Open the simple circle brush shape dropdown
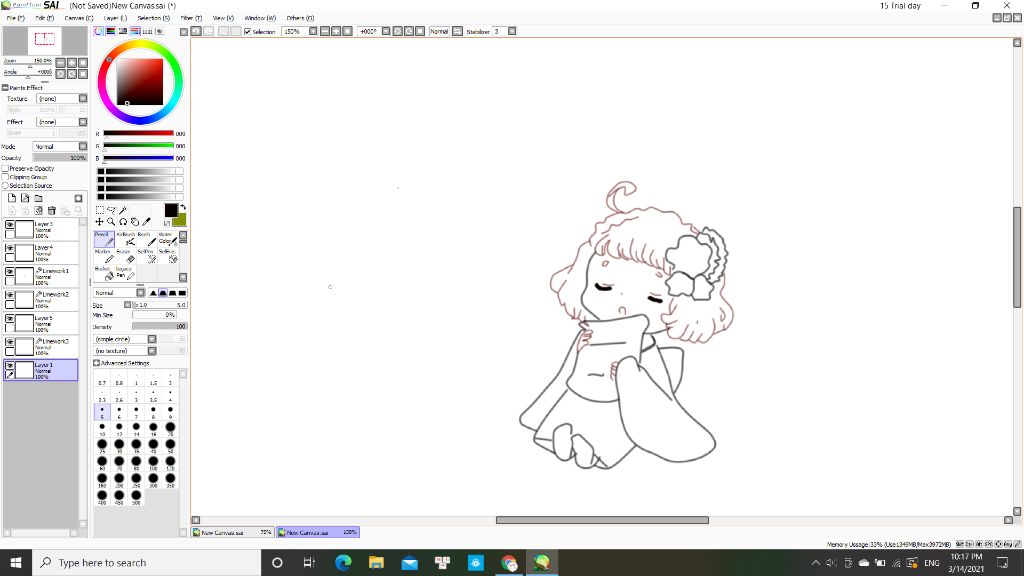Viewport: 1024px width, 576px height. (x=125, y=339)
